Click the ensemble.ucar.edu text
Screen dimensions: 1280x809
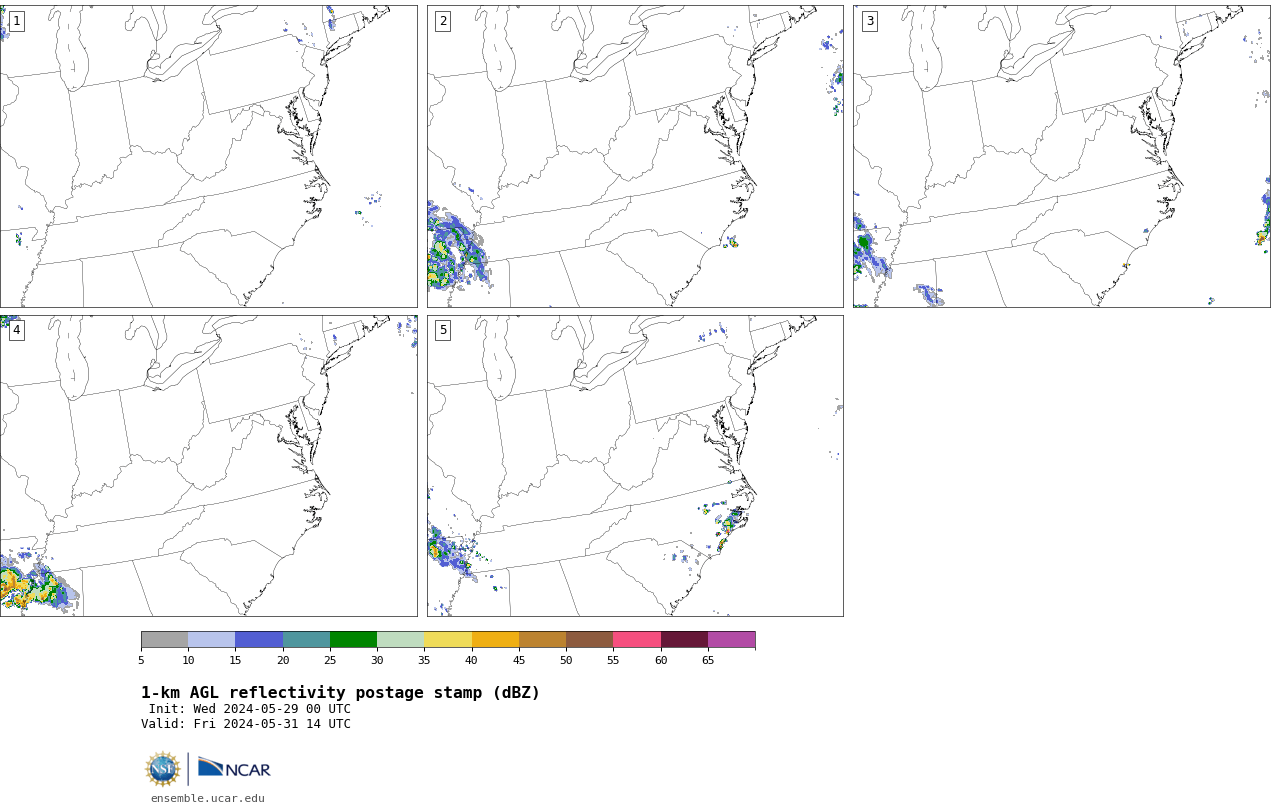pyautogui.click(x=208, y=798)
